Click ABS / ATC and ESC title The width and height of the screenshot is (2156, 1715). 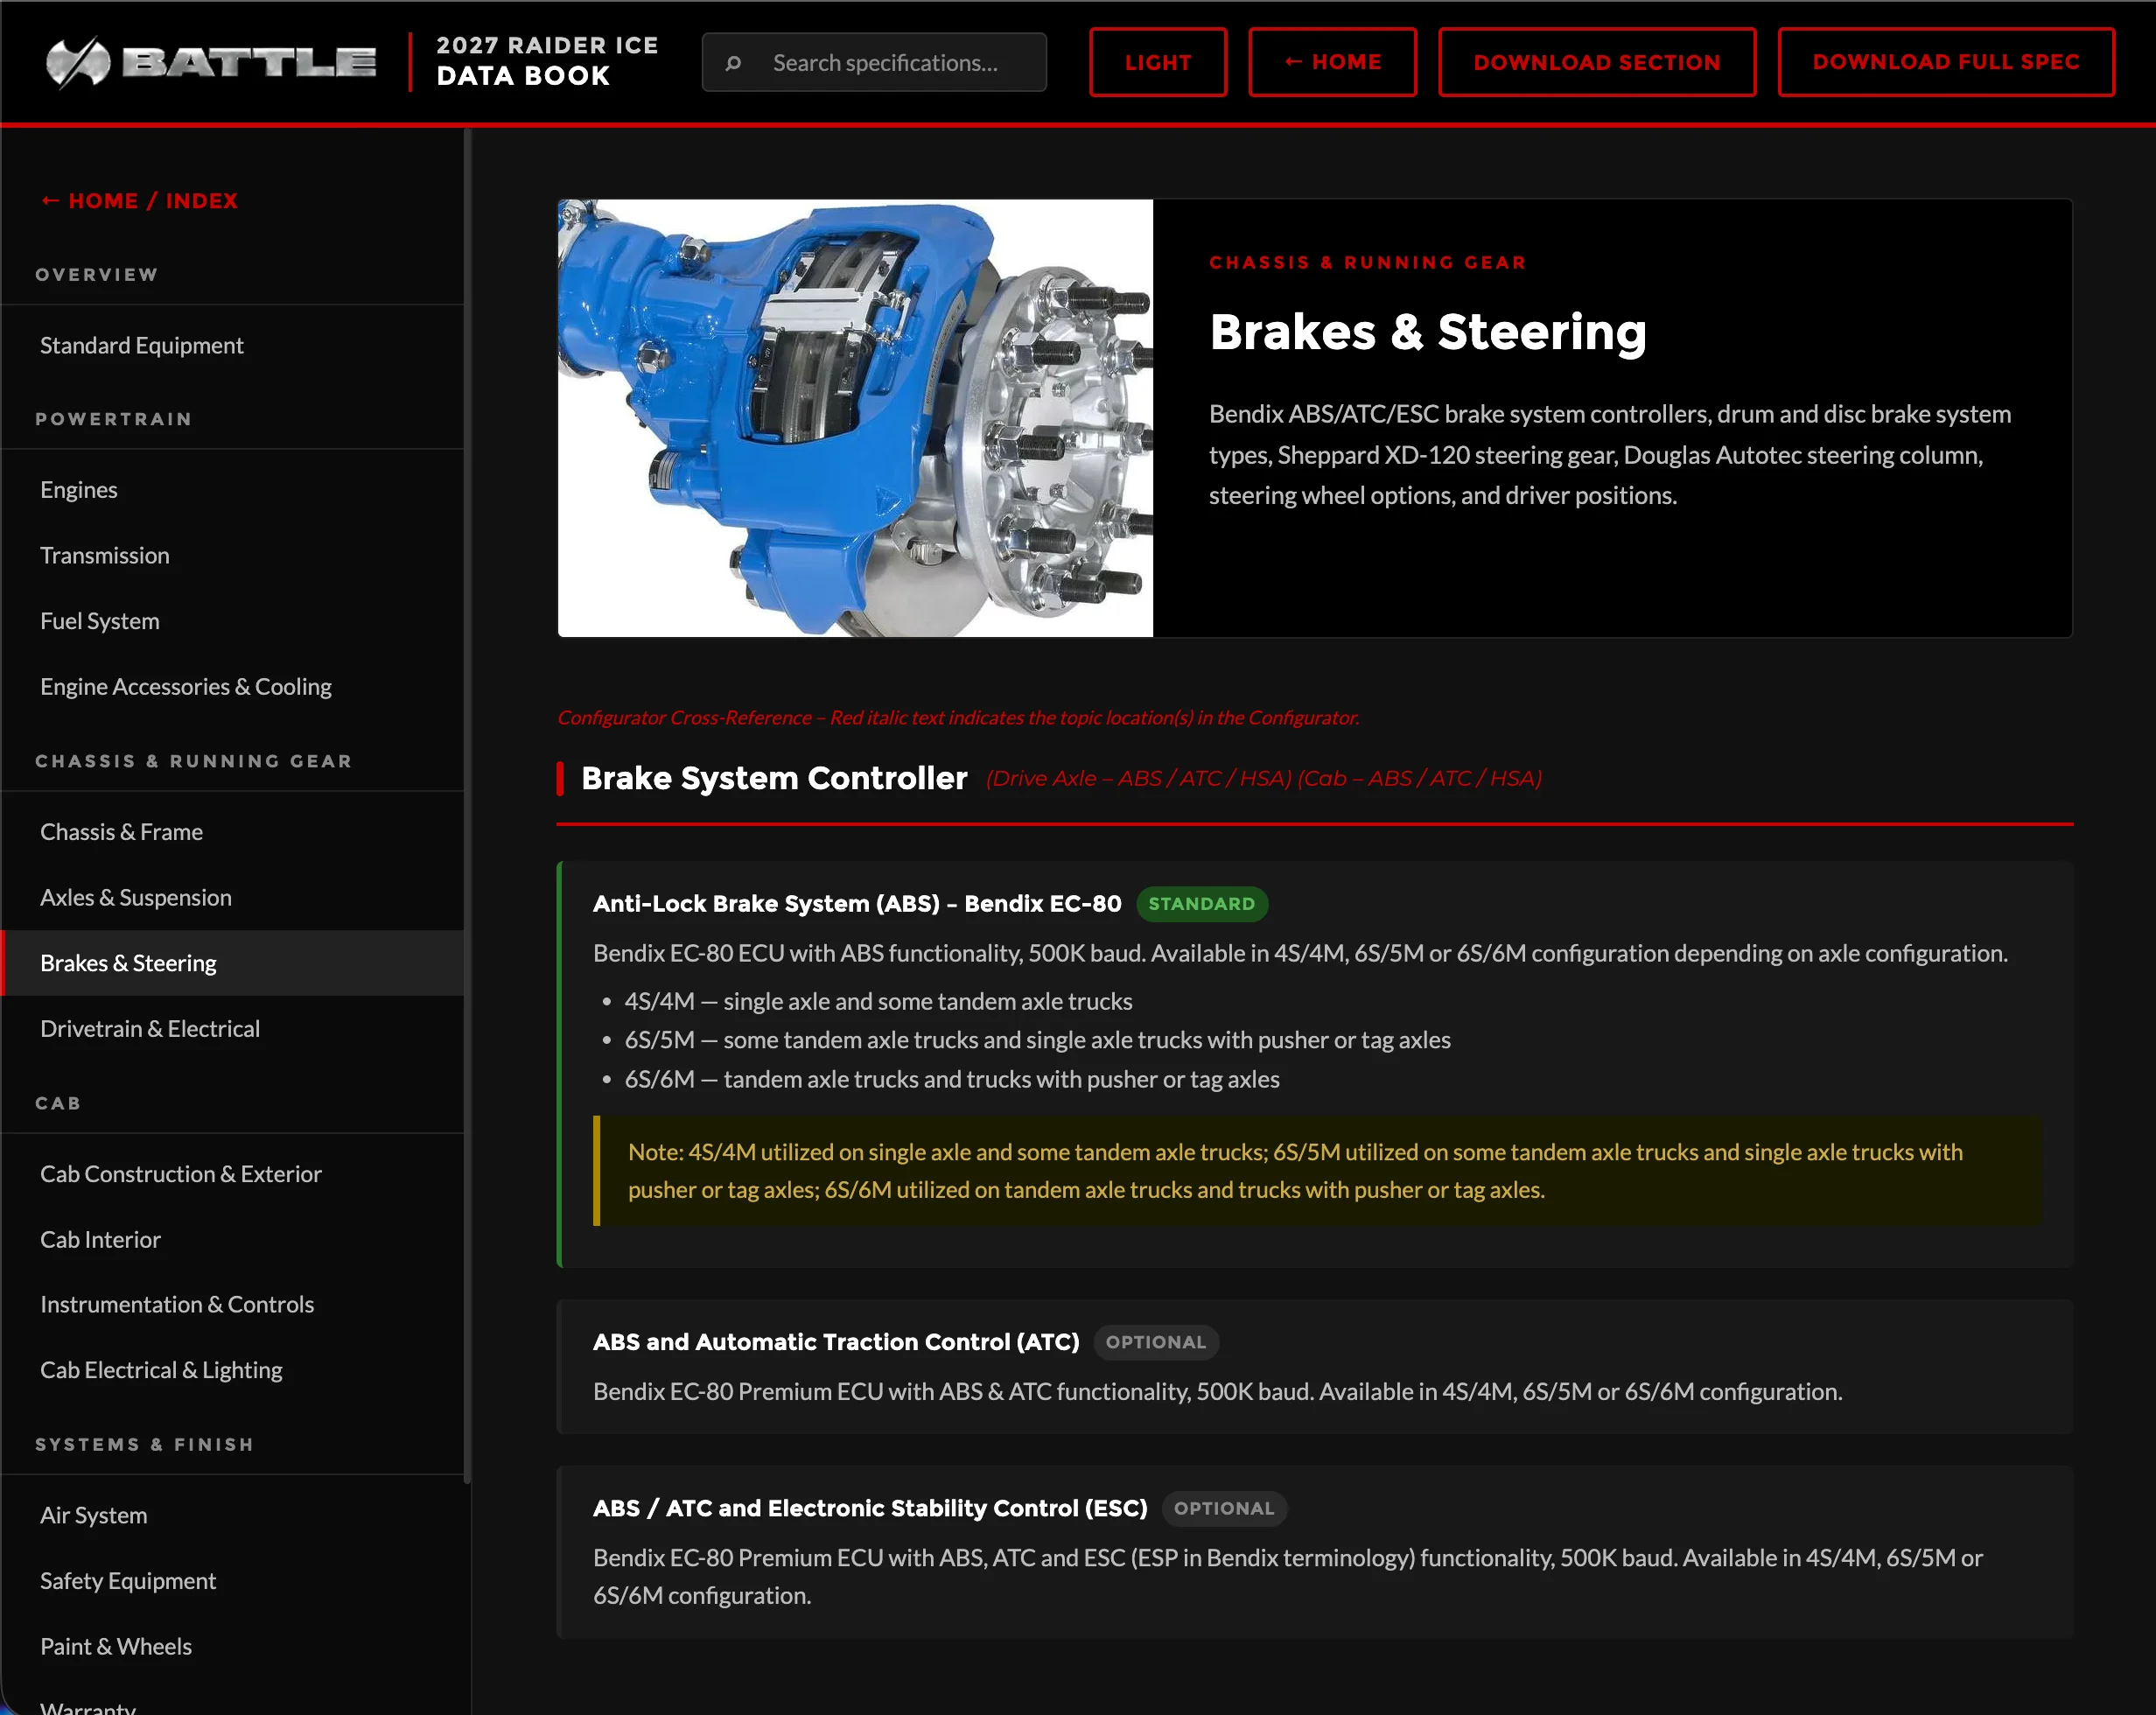tap(870, 1508)
